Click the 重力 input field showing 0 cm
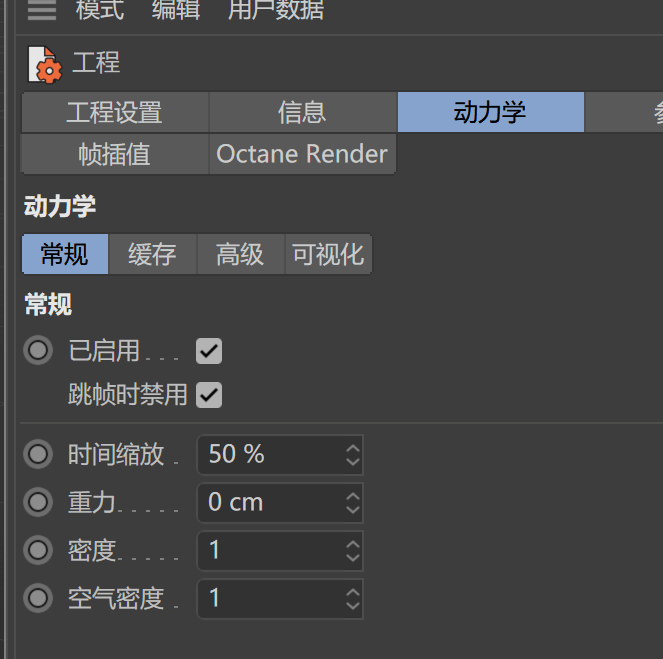Viewport: 663px width, 659px height. pos(280,503)
